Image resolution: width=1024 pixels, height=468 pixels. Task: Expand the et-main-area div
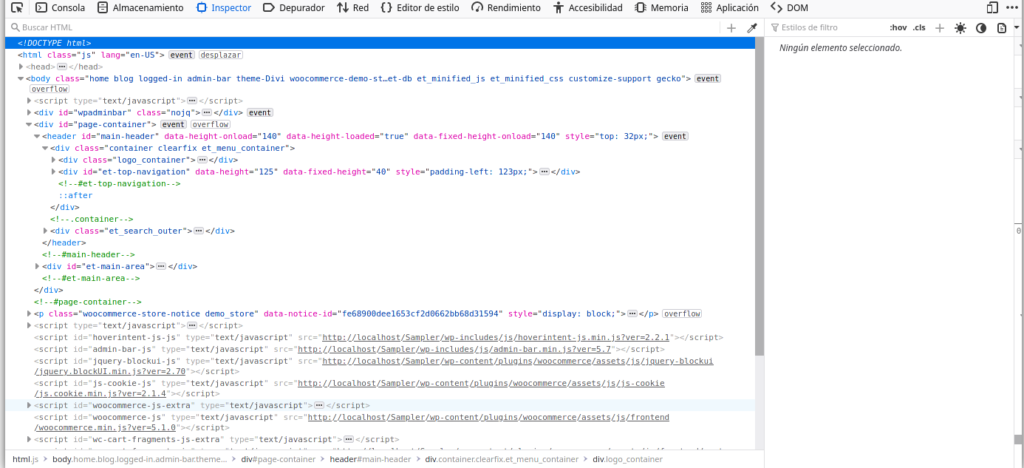click(x=37, y=266)
